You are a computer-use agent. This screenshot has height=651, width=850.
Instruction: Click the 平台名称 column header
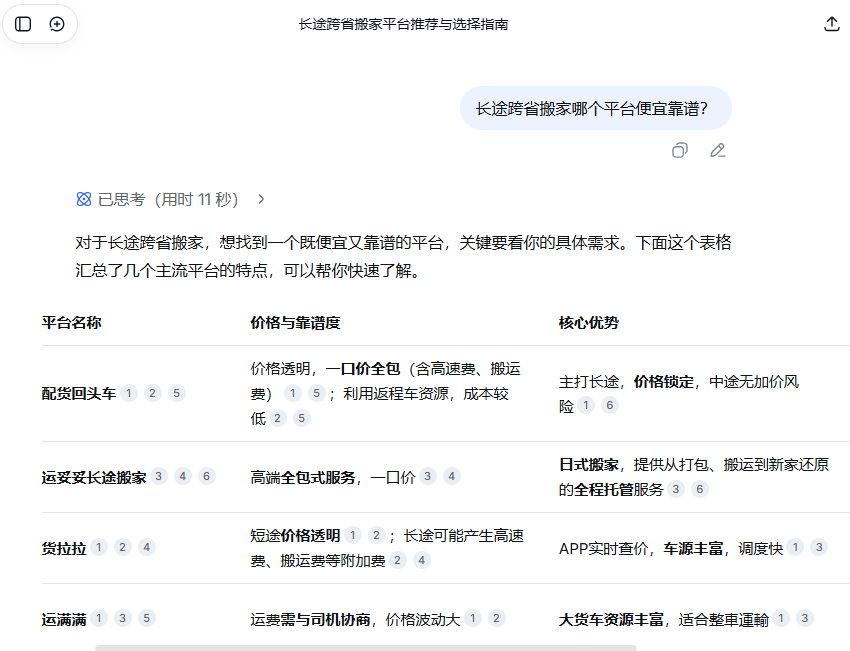pos(72,323)
